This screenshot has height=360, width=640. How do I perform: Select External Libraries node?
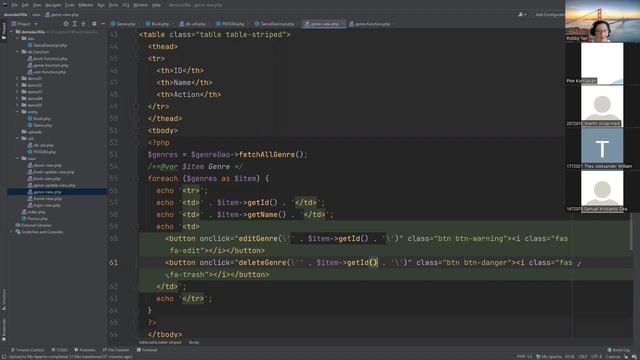[33, 225]
